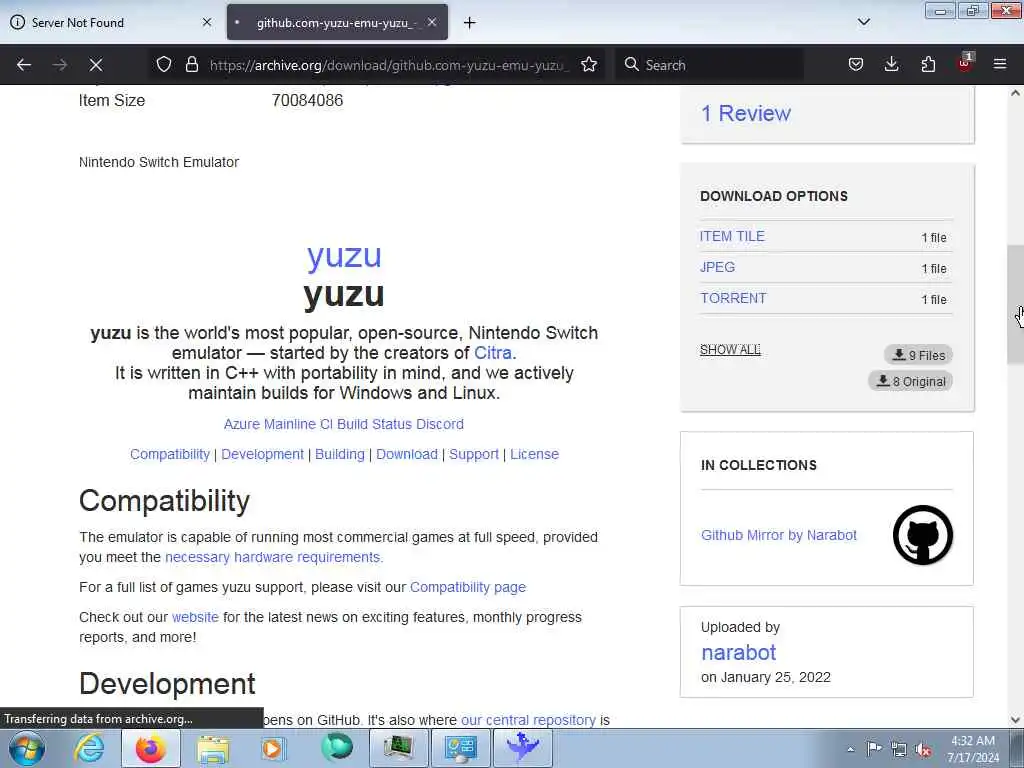Screen dimensions: 1024x768
Task: Jump to the Support anchor link
Action: tap(473, 454)
